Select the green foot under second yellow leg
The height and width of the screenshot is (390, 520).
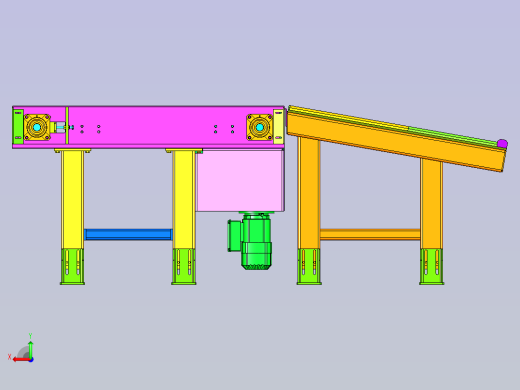(x=184, y=267)
